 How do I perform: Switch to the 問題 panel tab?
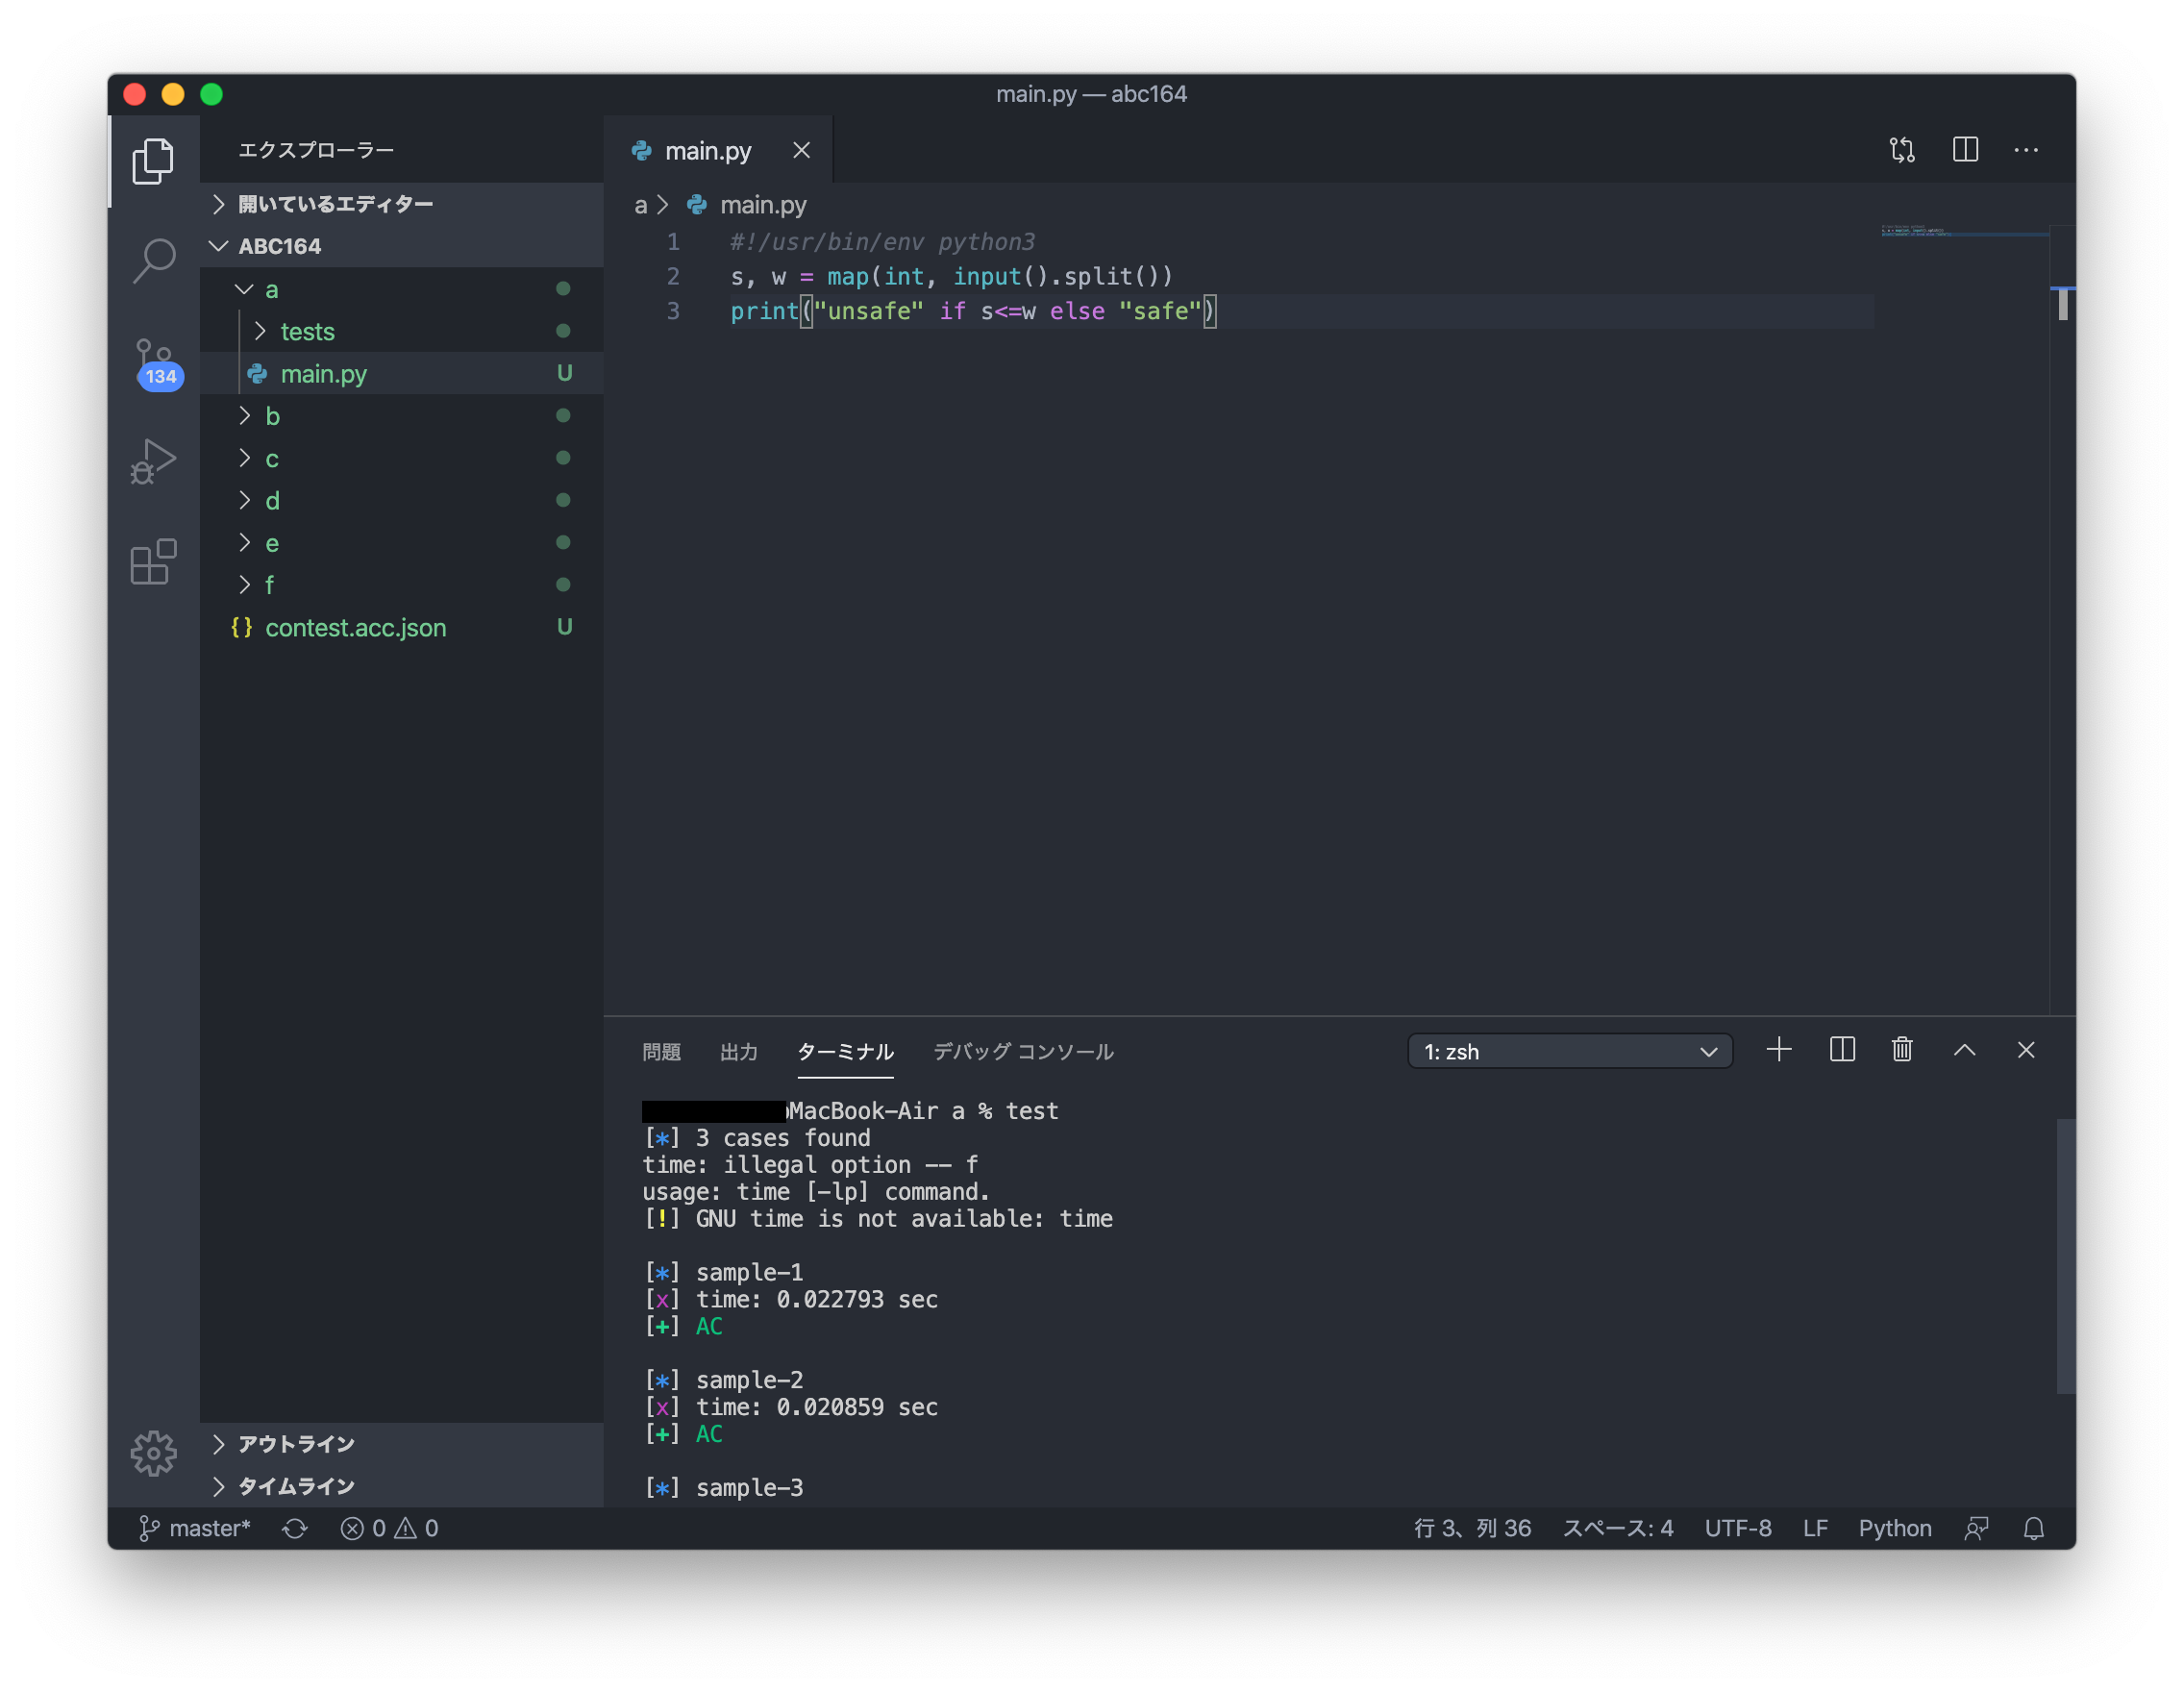point(661,1051)
